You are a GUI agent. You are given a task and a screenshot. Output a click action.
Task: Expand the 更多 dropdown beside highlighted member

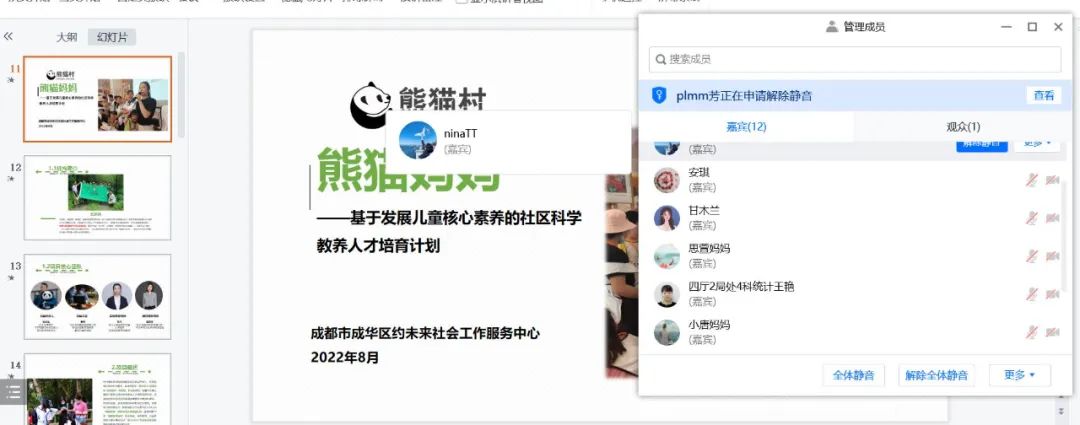(1038, 144)
